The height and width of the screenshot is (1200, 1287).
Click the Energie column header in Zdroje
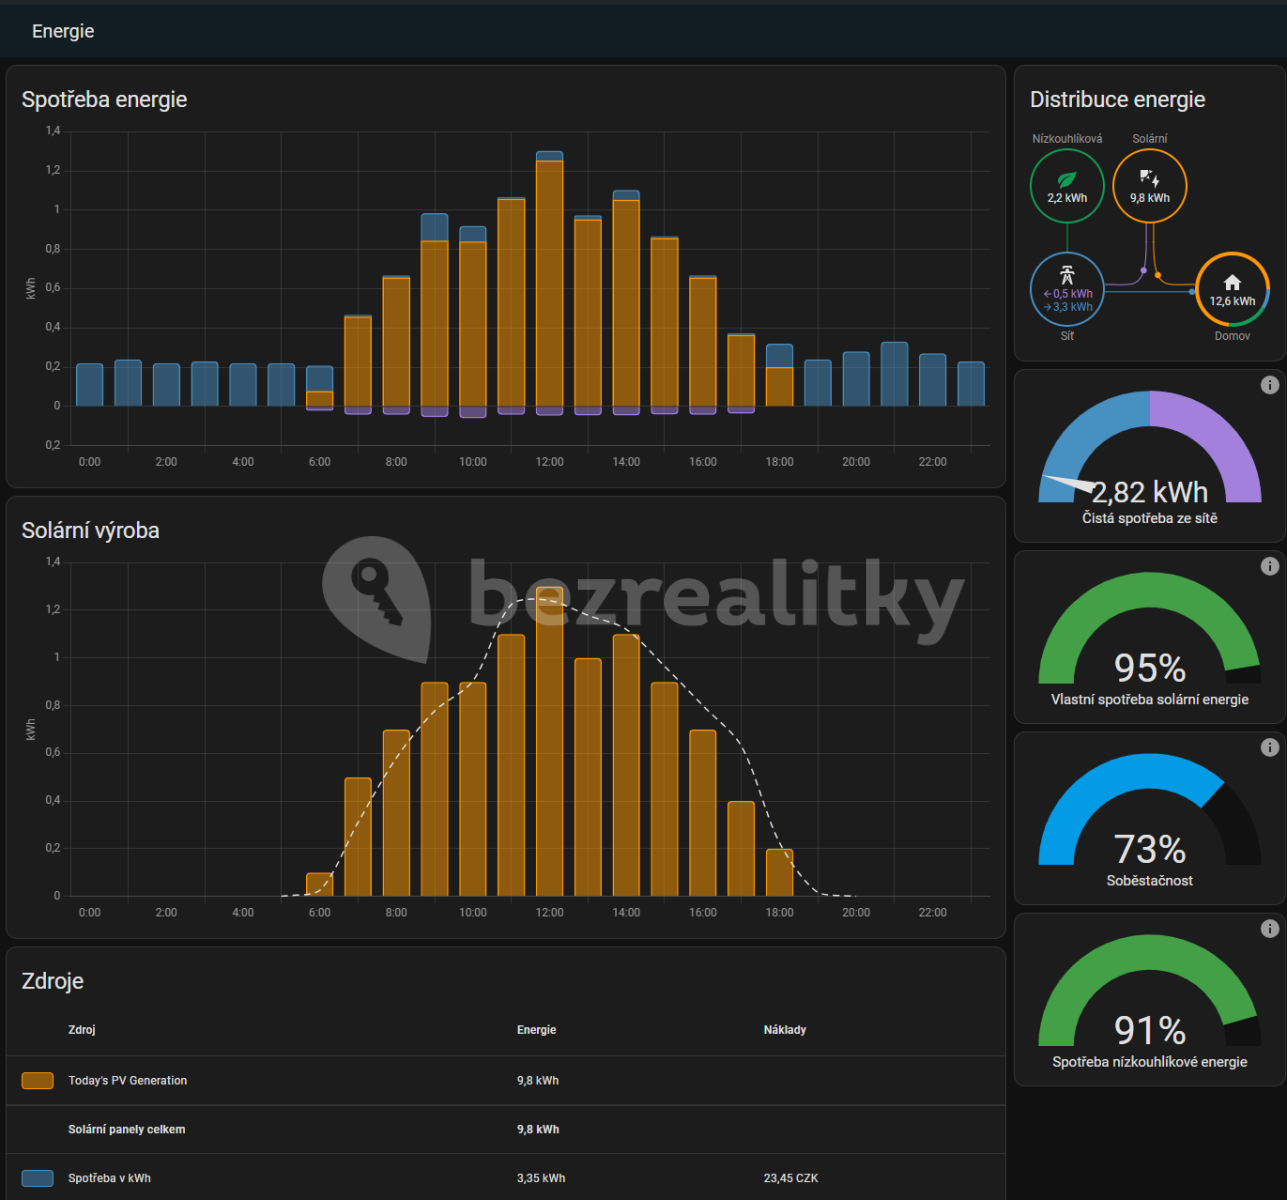tap(537, 1030)
